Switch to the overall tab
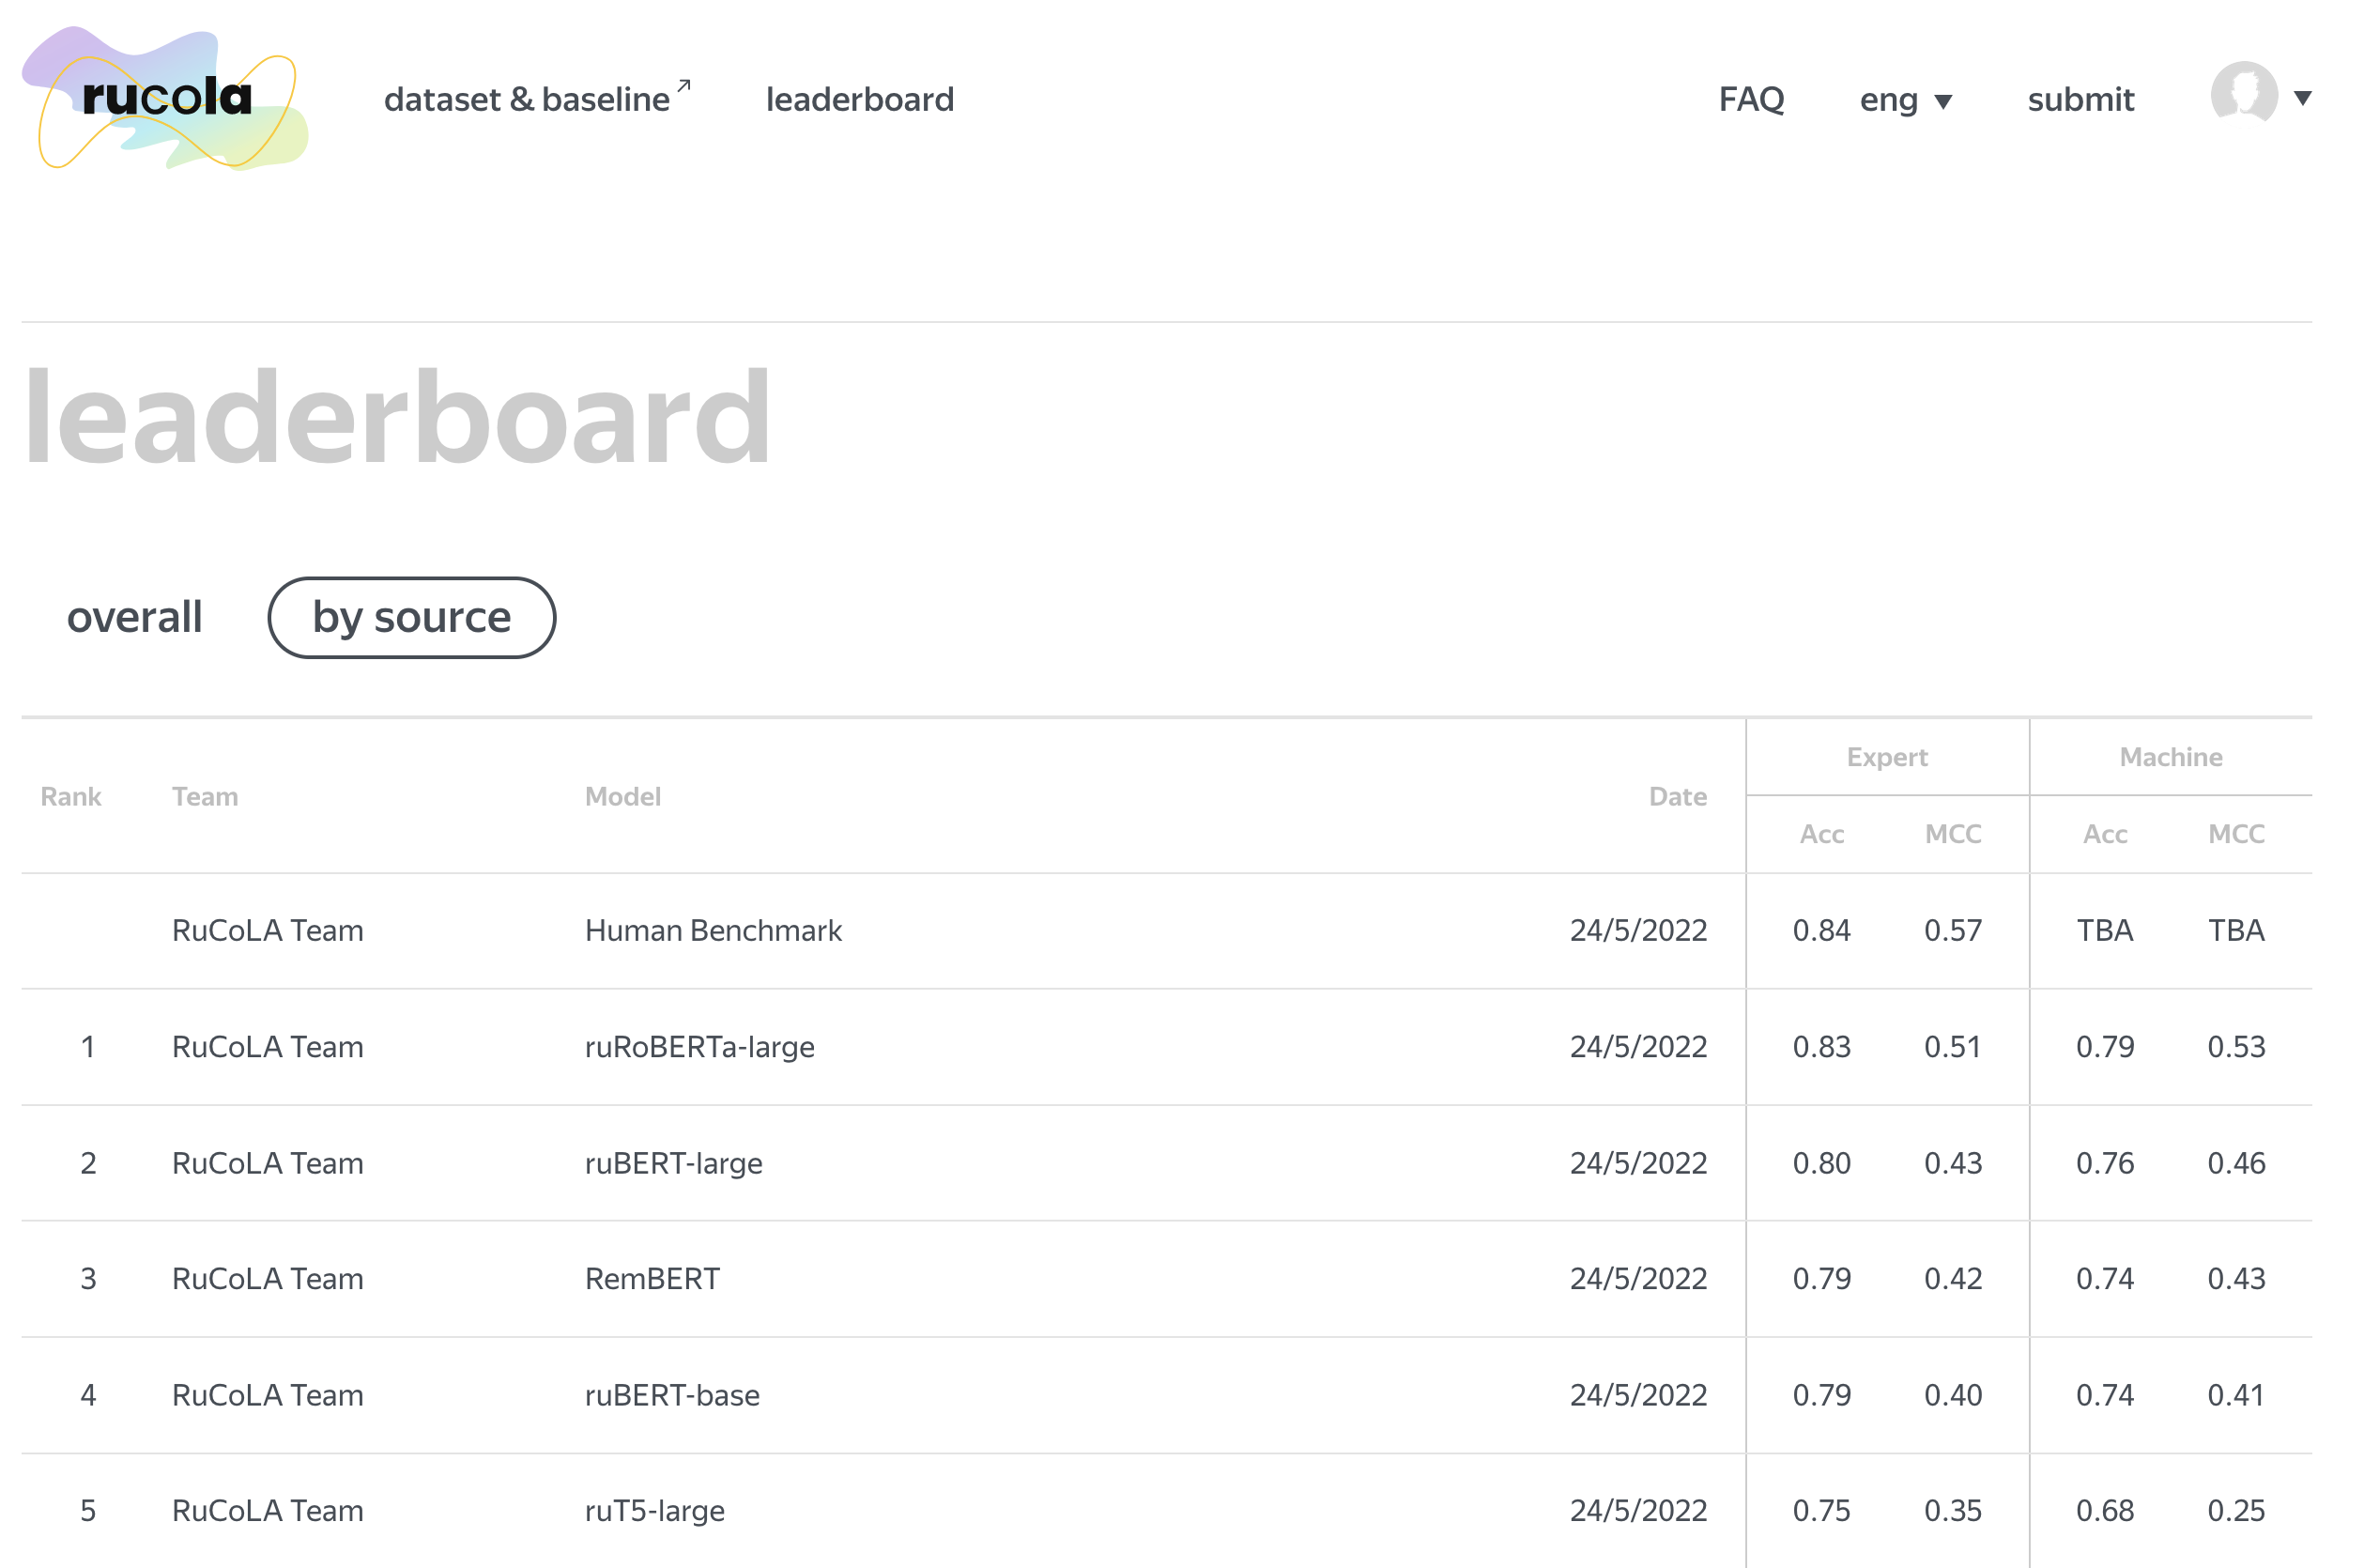Screen dimensions: 2364x1568 click(135, 617)
